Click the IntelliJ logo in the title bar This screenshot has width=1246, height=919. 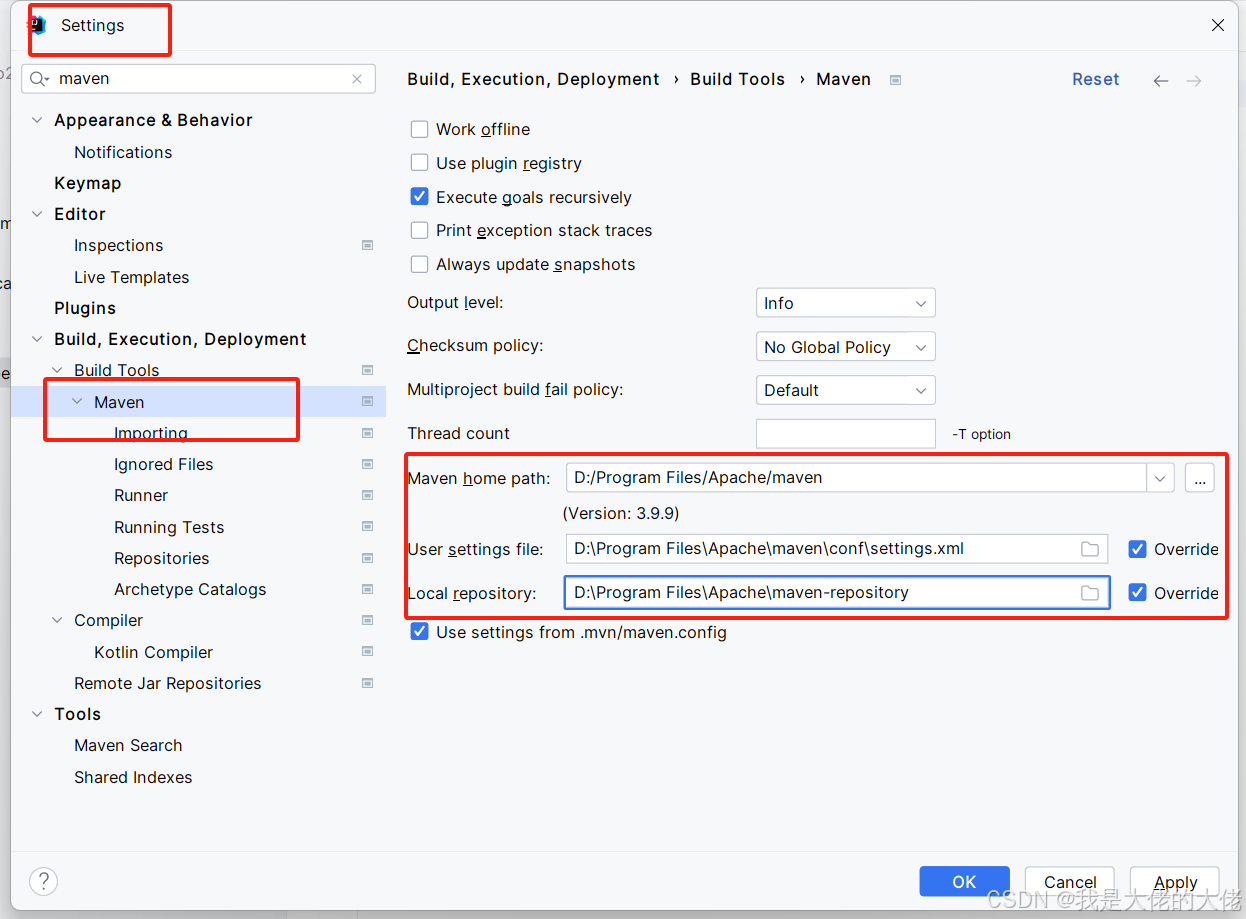tap(38, 25)
